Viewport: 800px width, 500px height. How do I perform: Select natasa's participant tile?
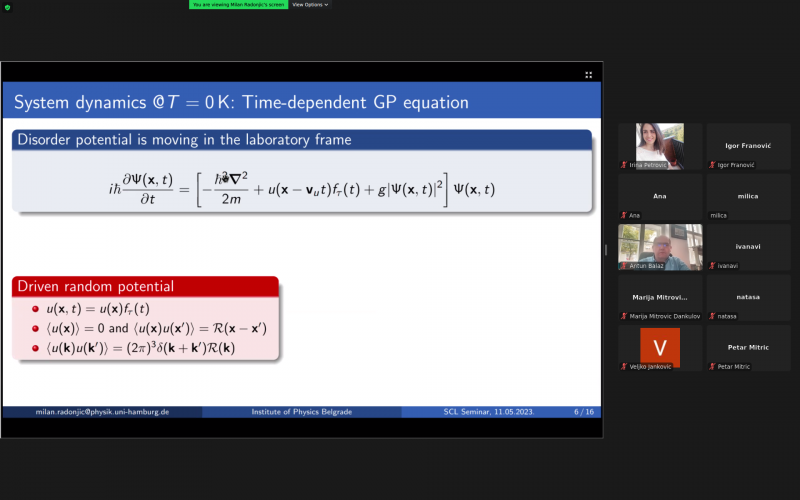tap(748, 297)
